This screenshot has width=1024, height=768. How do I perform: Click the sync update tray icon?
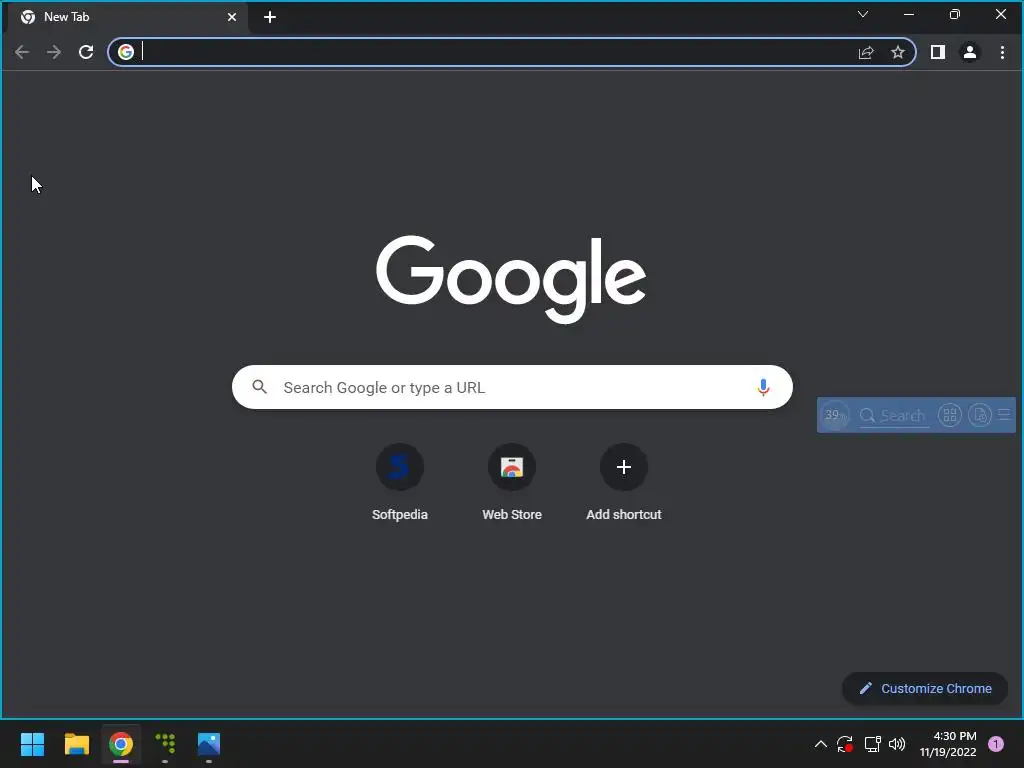(845, 744)
